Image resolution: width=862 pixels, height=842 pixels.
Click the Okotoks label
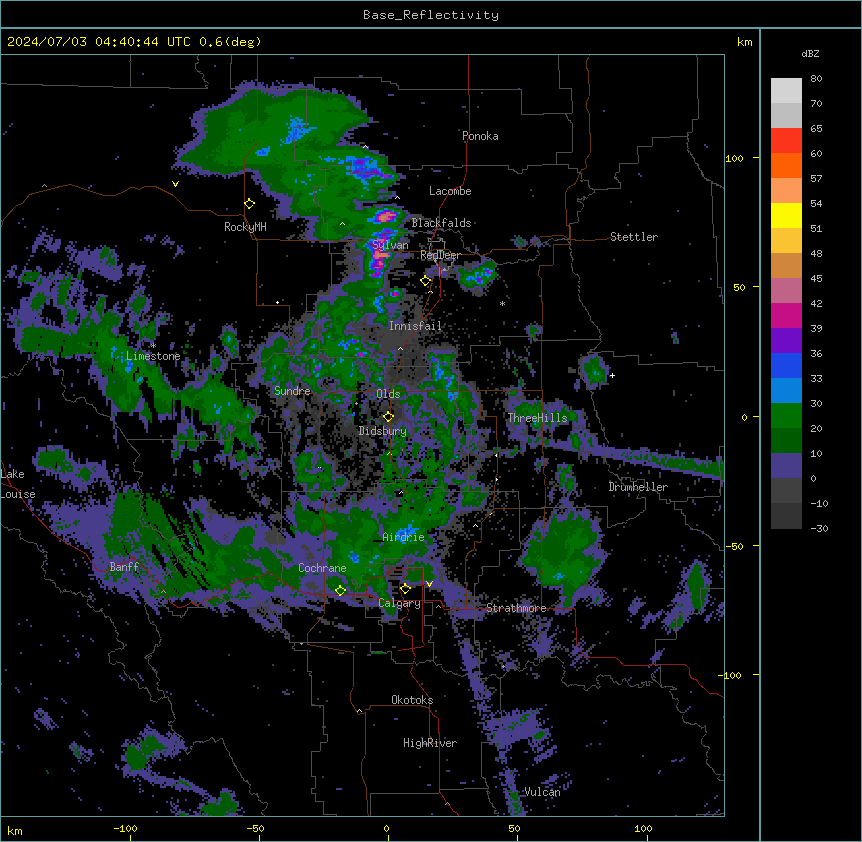[x=412, y=700]
